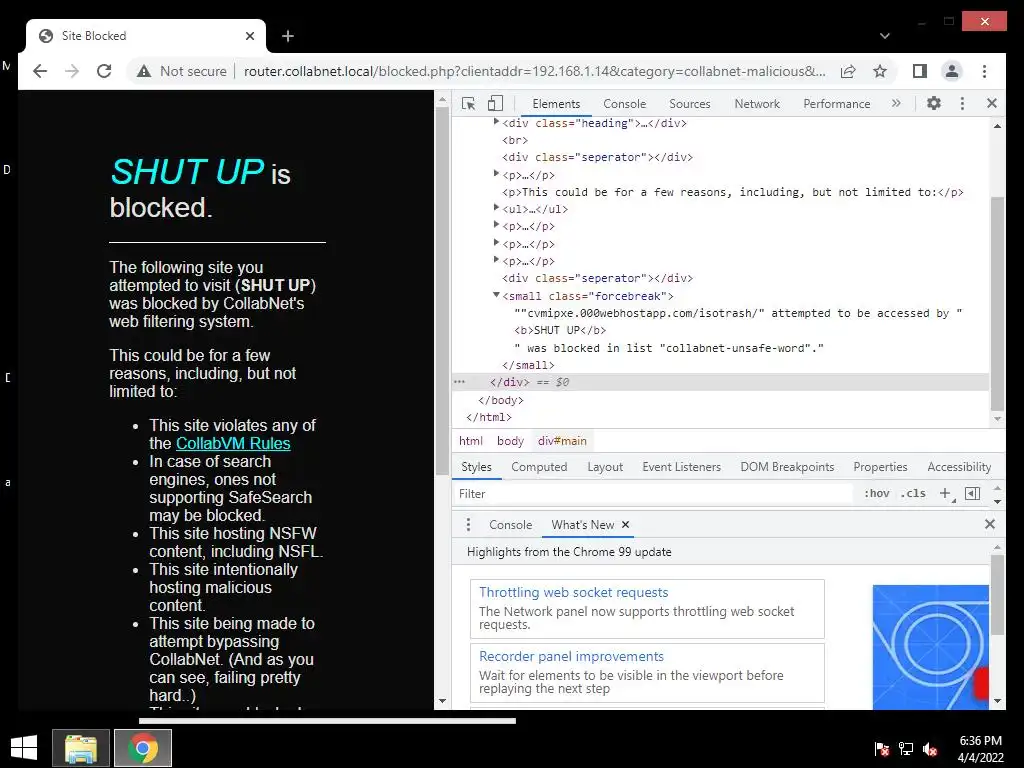The height and width of the screenshot is (768, 1024).
Task: Bookmark this page with the star
Action: [880, 71]
